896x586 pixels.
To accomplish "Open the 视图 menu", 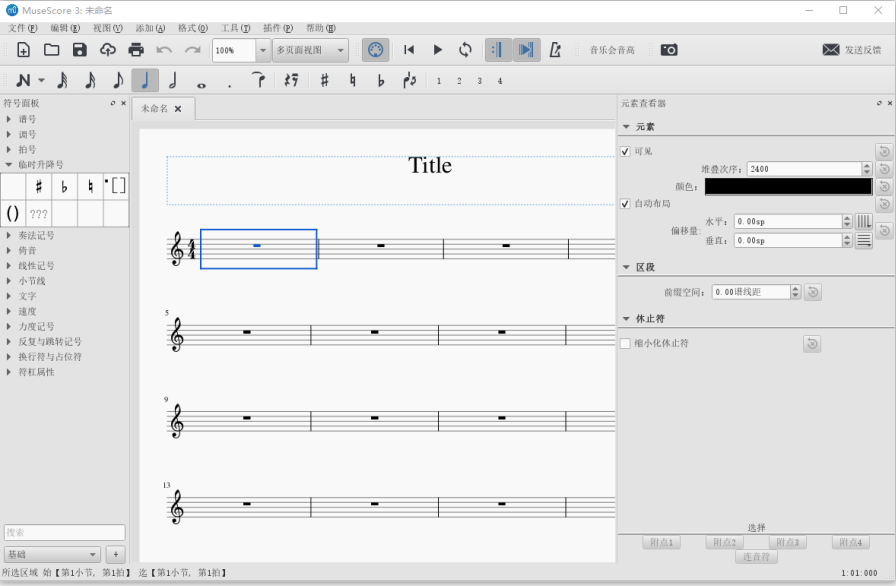I will click(108, 28).
